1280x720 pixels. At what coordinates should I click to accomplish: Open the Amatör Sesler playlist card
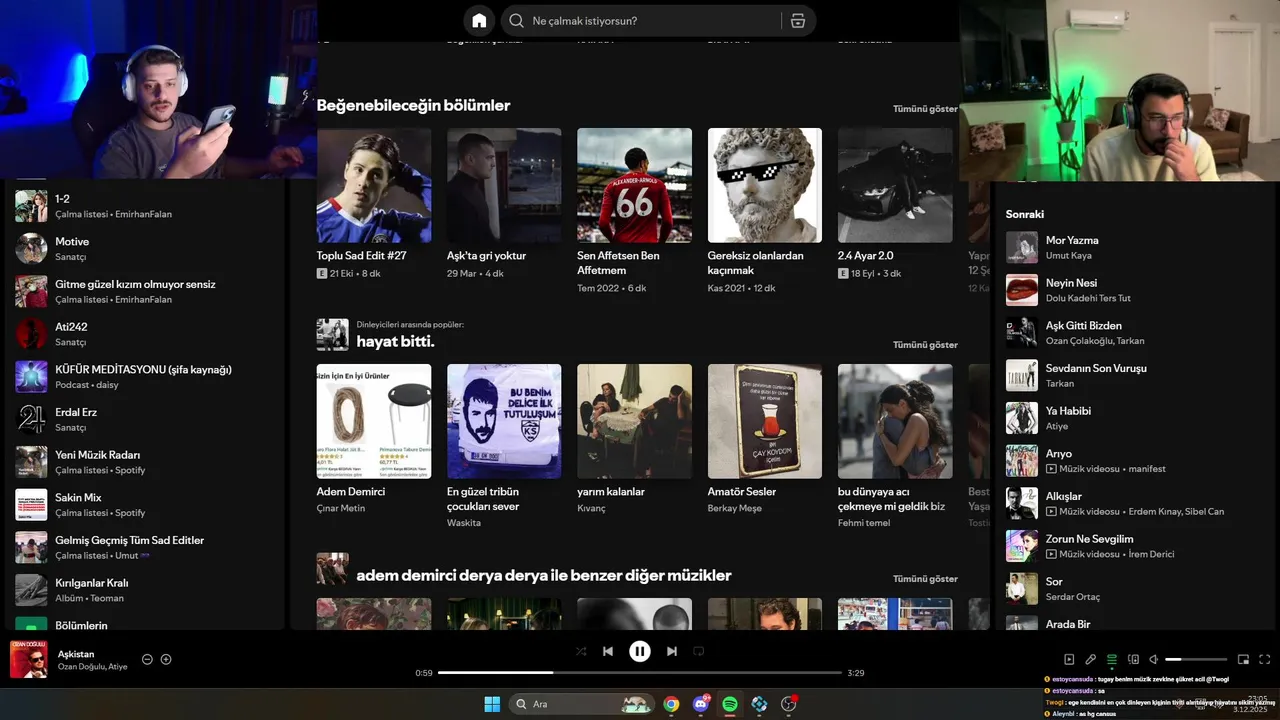click(x=765, y=438)
